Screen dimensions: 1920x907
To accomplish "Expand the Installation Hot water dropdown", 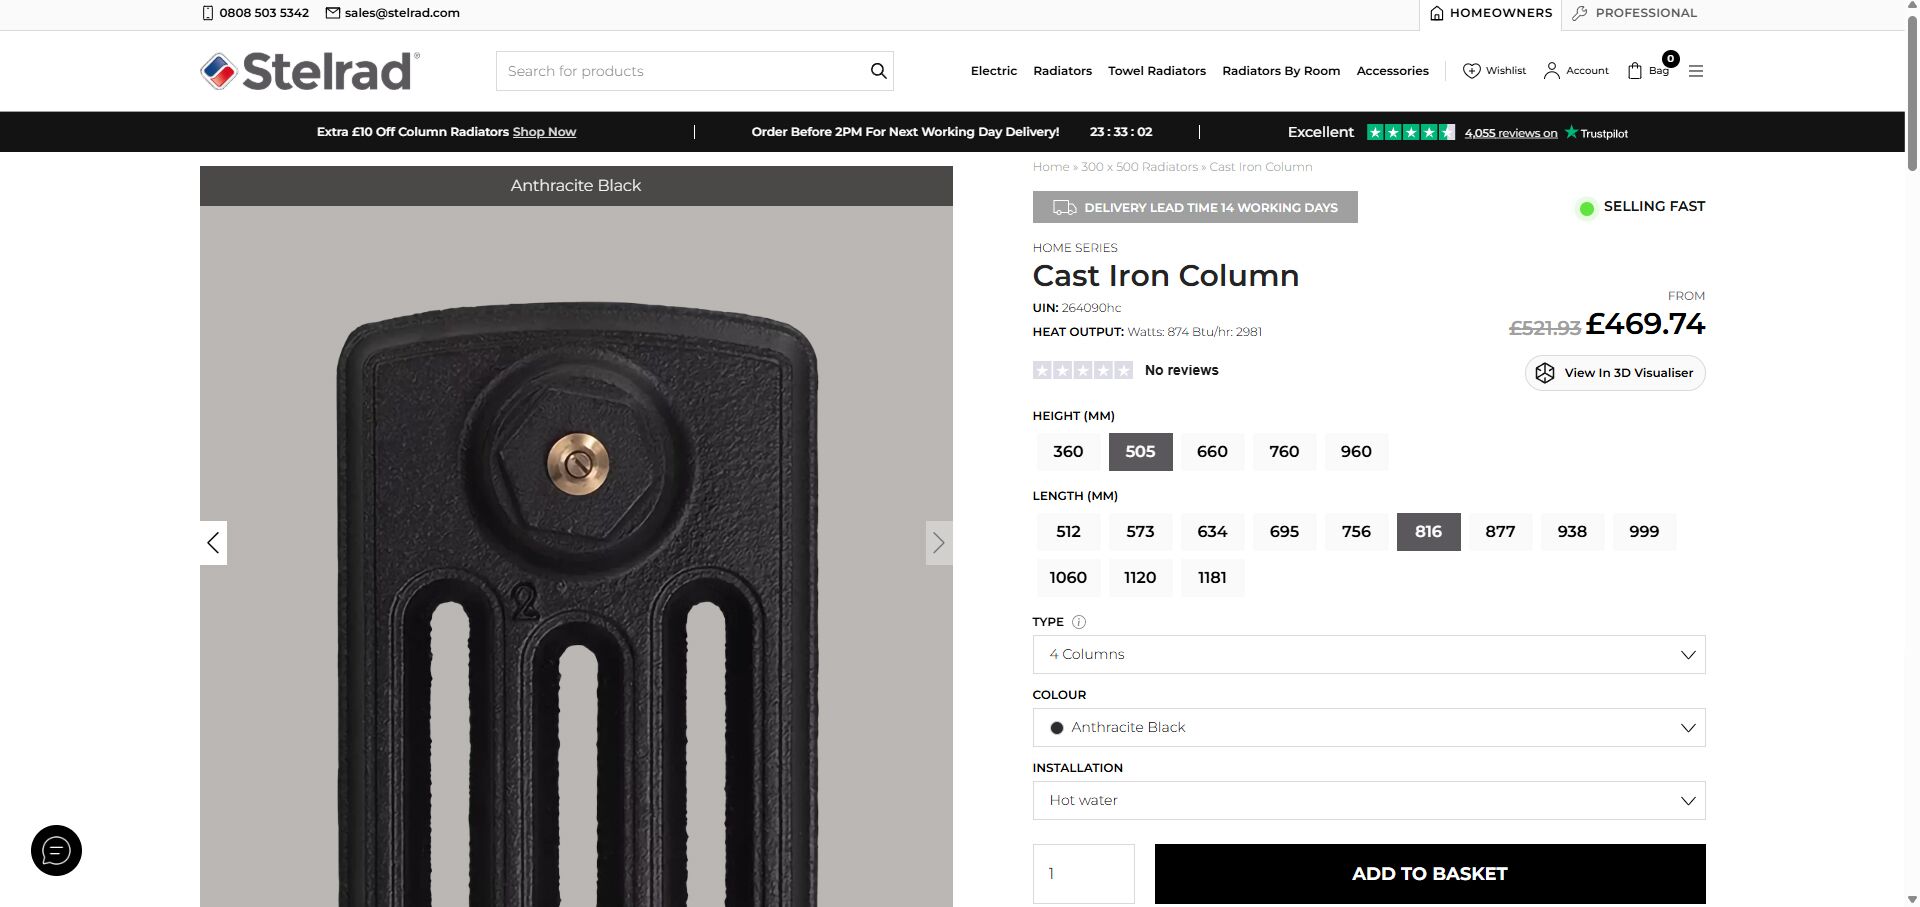I will (x=1368, y=801).
